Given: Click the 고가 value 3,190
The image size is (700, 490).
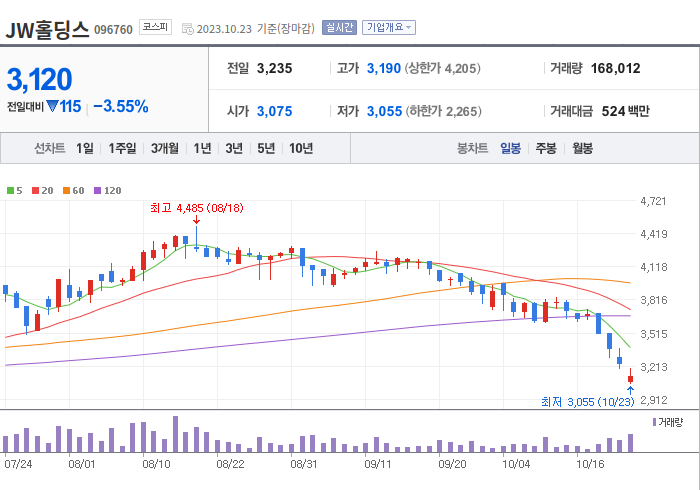Looking at the screenshot, I should point(384,68).
